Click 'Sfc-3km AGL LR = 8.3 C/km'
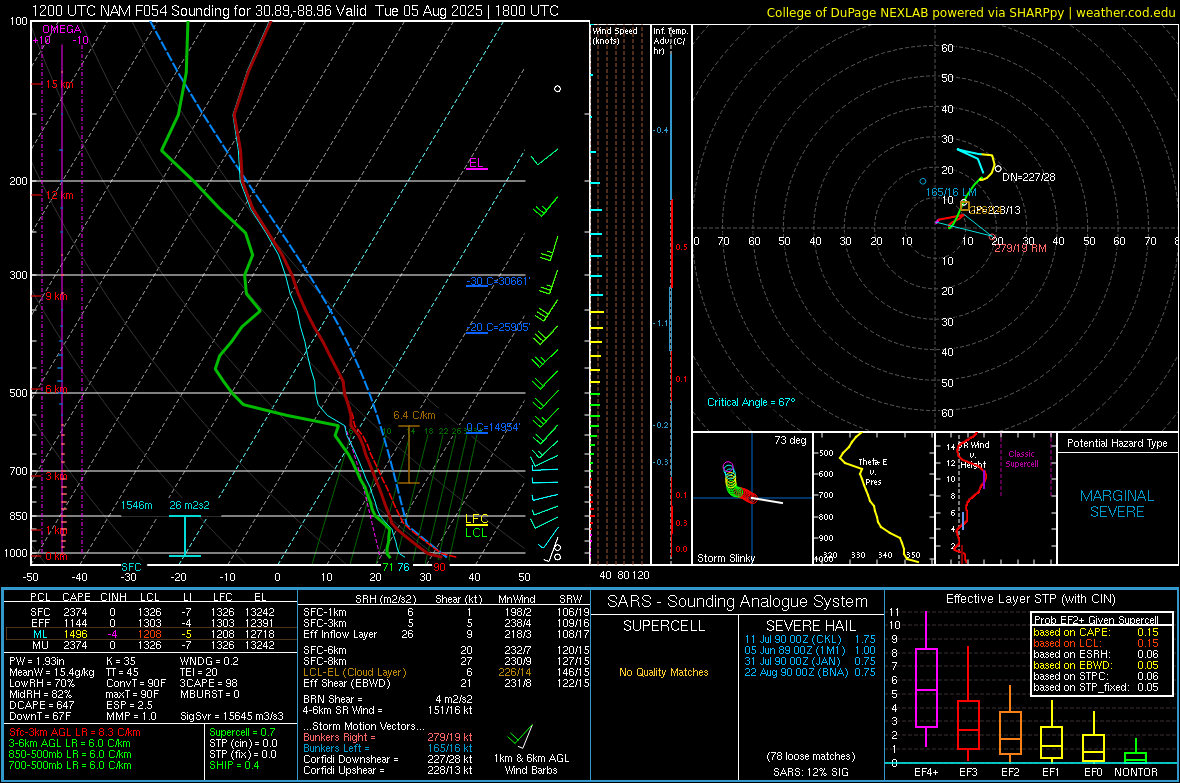This screenshot has height=783, width=1180. coord(75,733)
